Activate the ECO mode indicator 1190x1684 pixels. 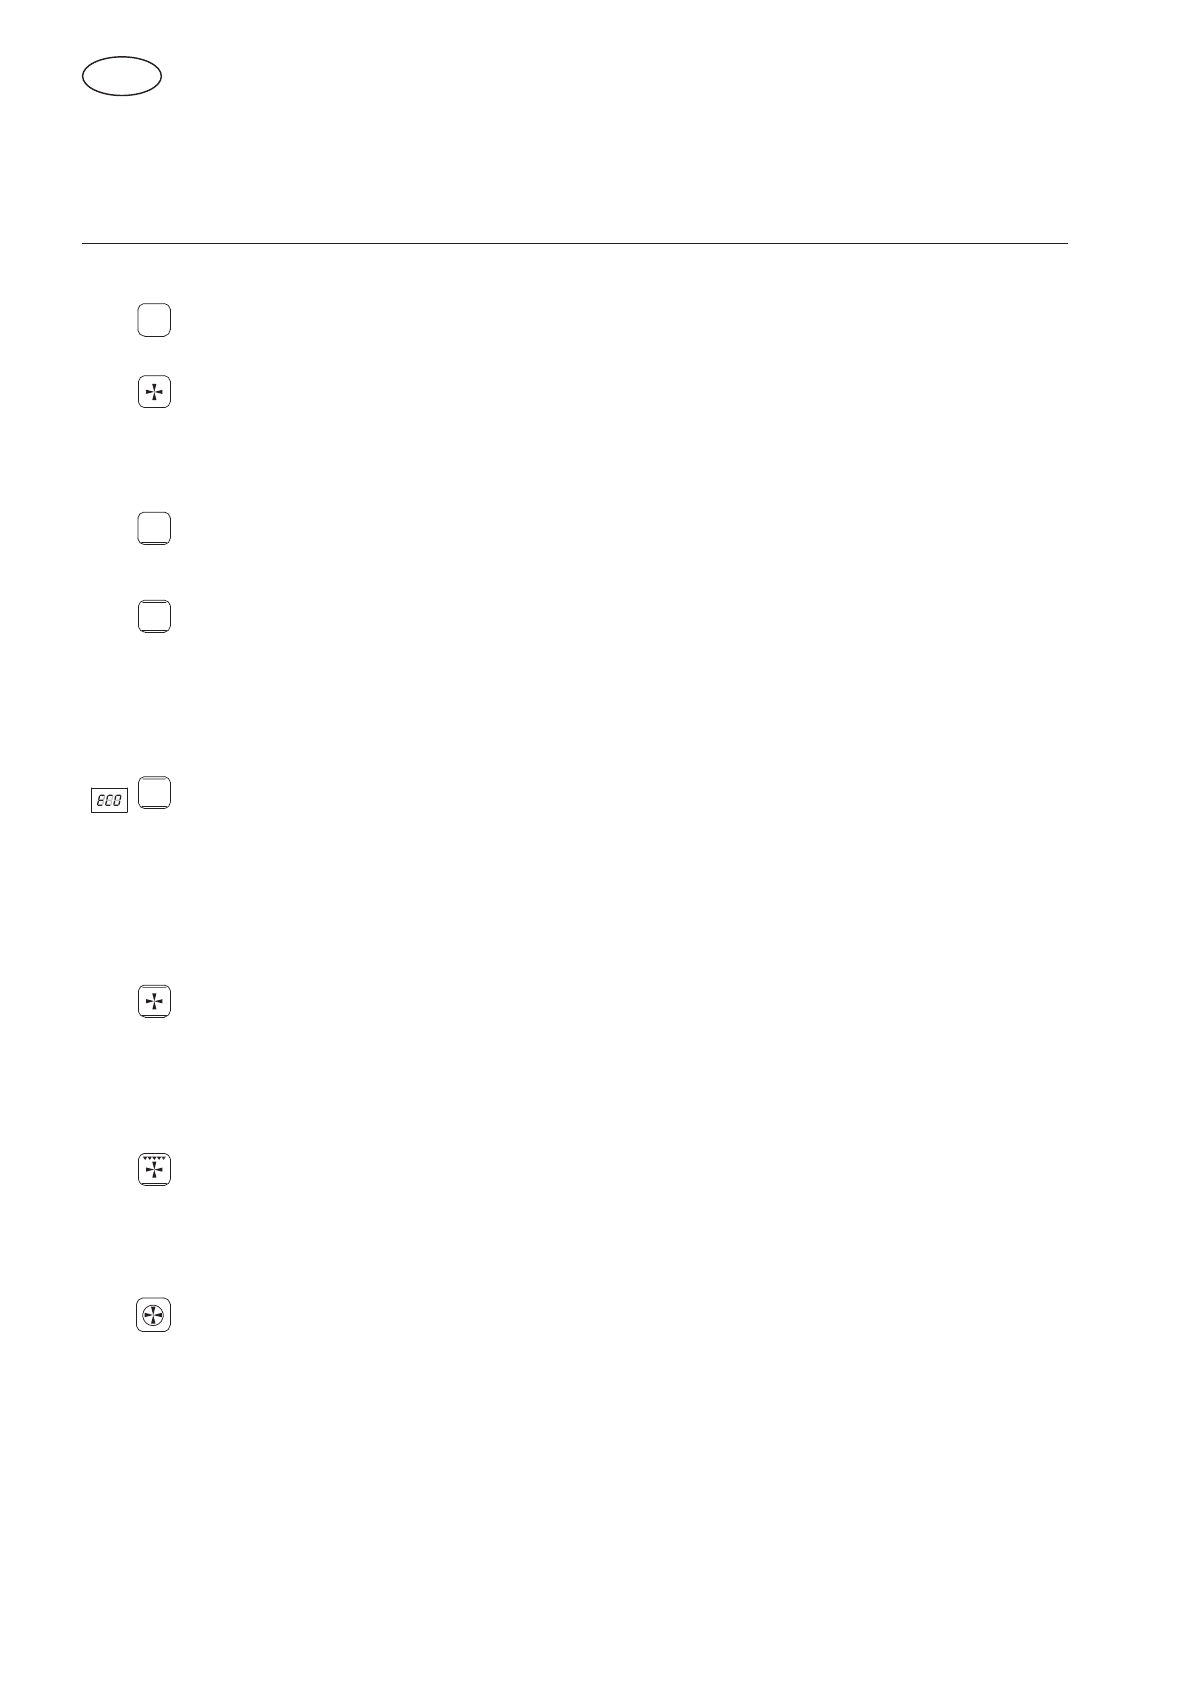110,800
